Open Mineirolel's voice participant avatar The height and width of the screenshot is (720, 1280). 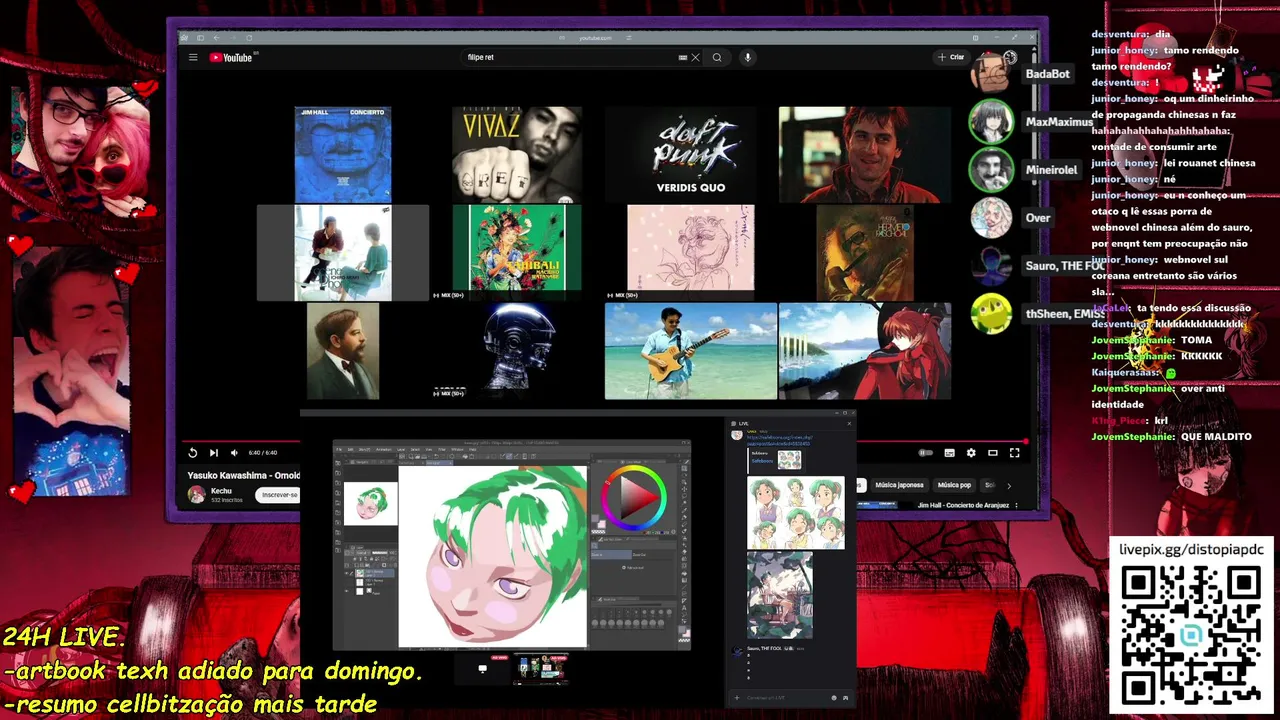991,170
